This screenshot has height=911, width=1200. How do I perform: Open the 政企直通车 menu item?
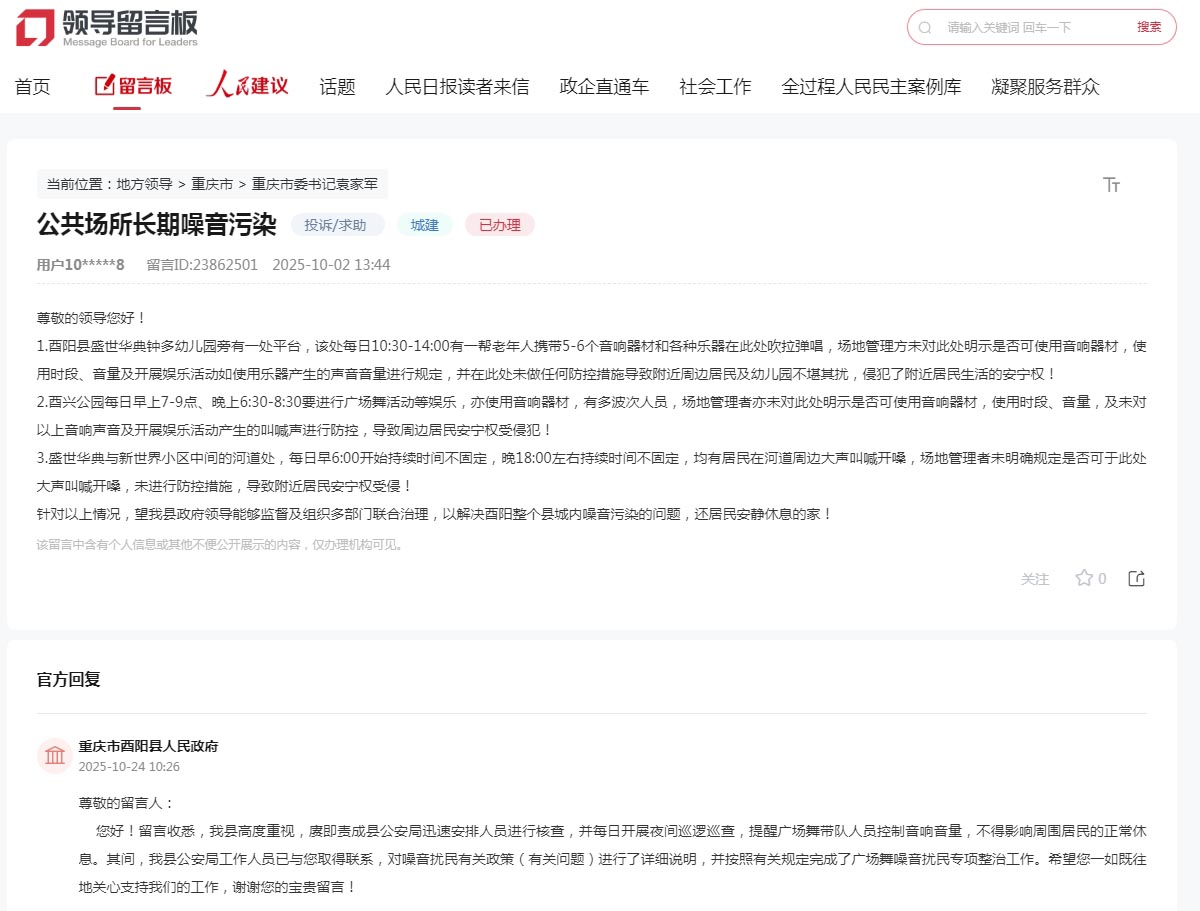pos(604,87)
